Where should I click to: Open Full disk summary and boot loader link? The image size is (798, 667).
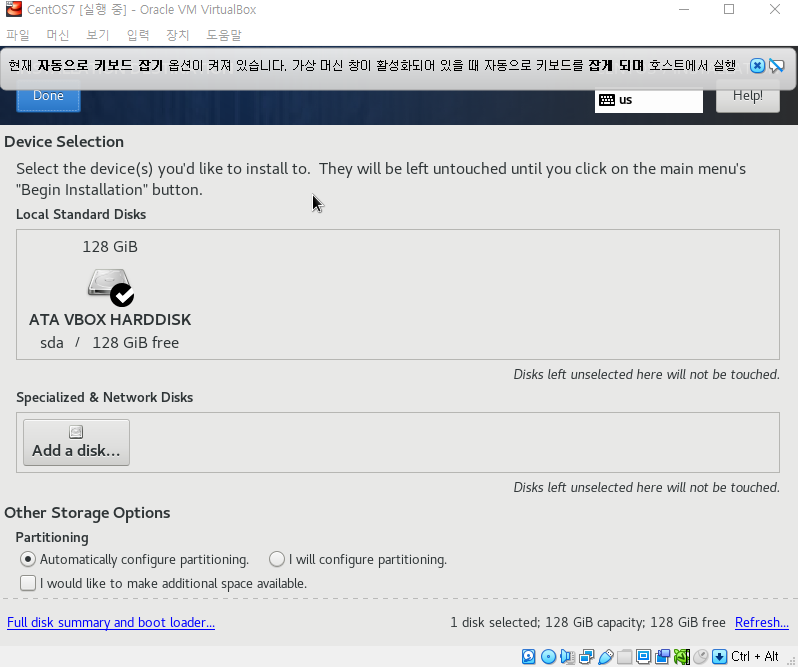111,622
